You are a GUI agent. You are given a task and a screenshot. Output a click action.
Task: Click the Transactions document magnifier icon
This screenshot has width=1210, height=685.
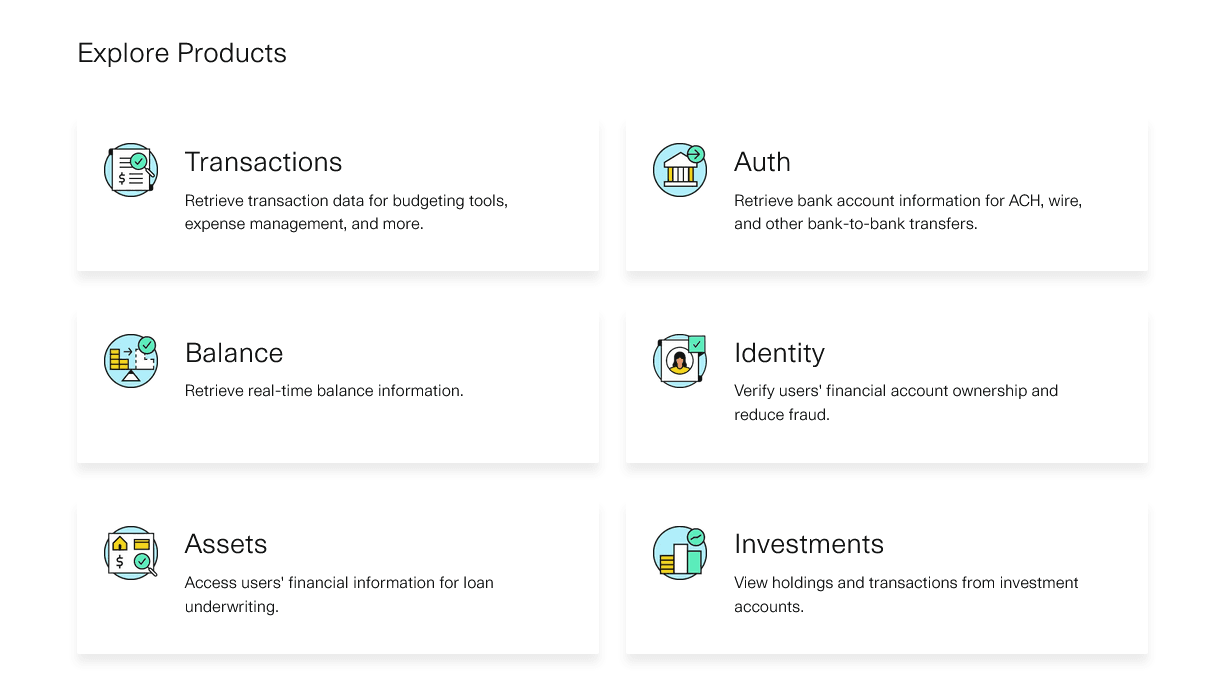(131, 169)
